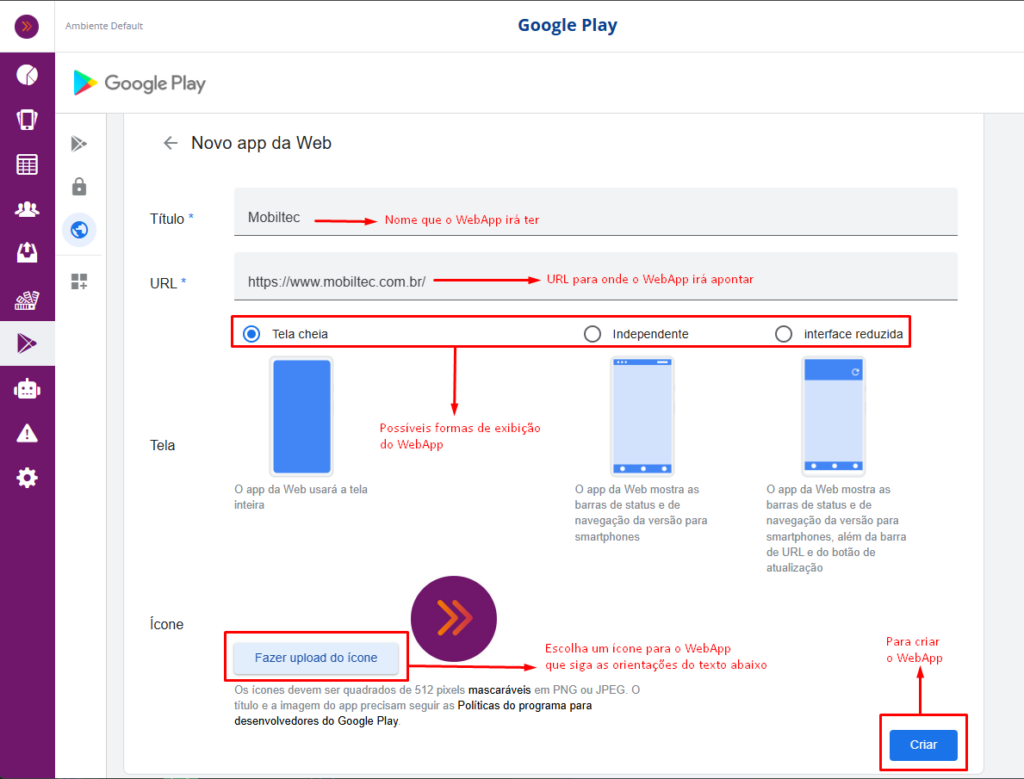Open Políticas do programa para desenvolvedores link

(413, 714)
